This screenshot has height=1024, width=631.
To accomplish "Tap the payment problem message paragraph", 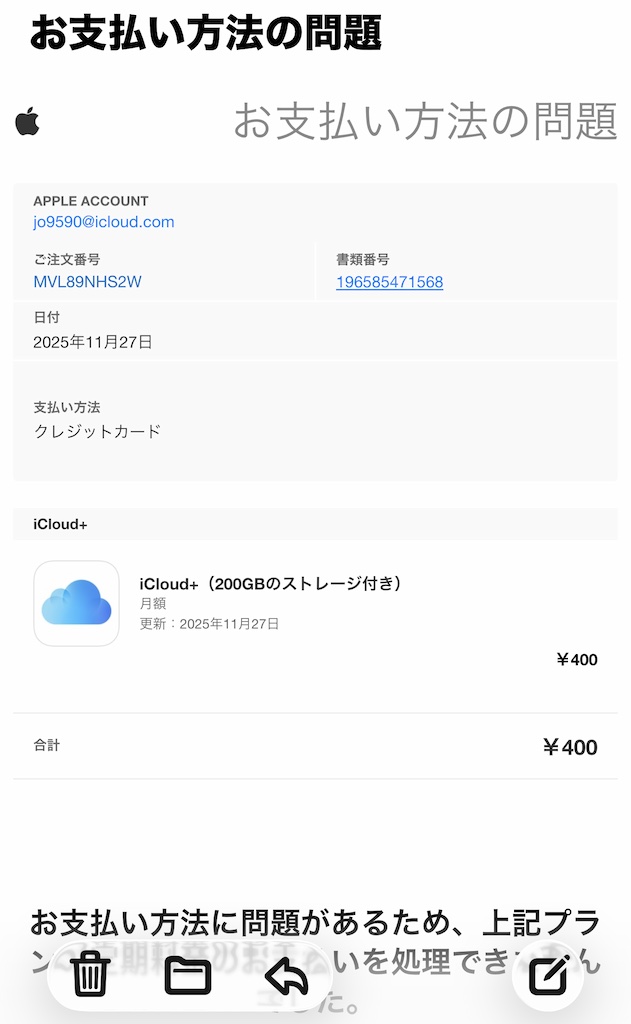I will pyautogui.click(x=315, y=920).
